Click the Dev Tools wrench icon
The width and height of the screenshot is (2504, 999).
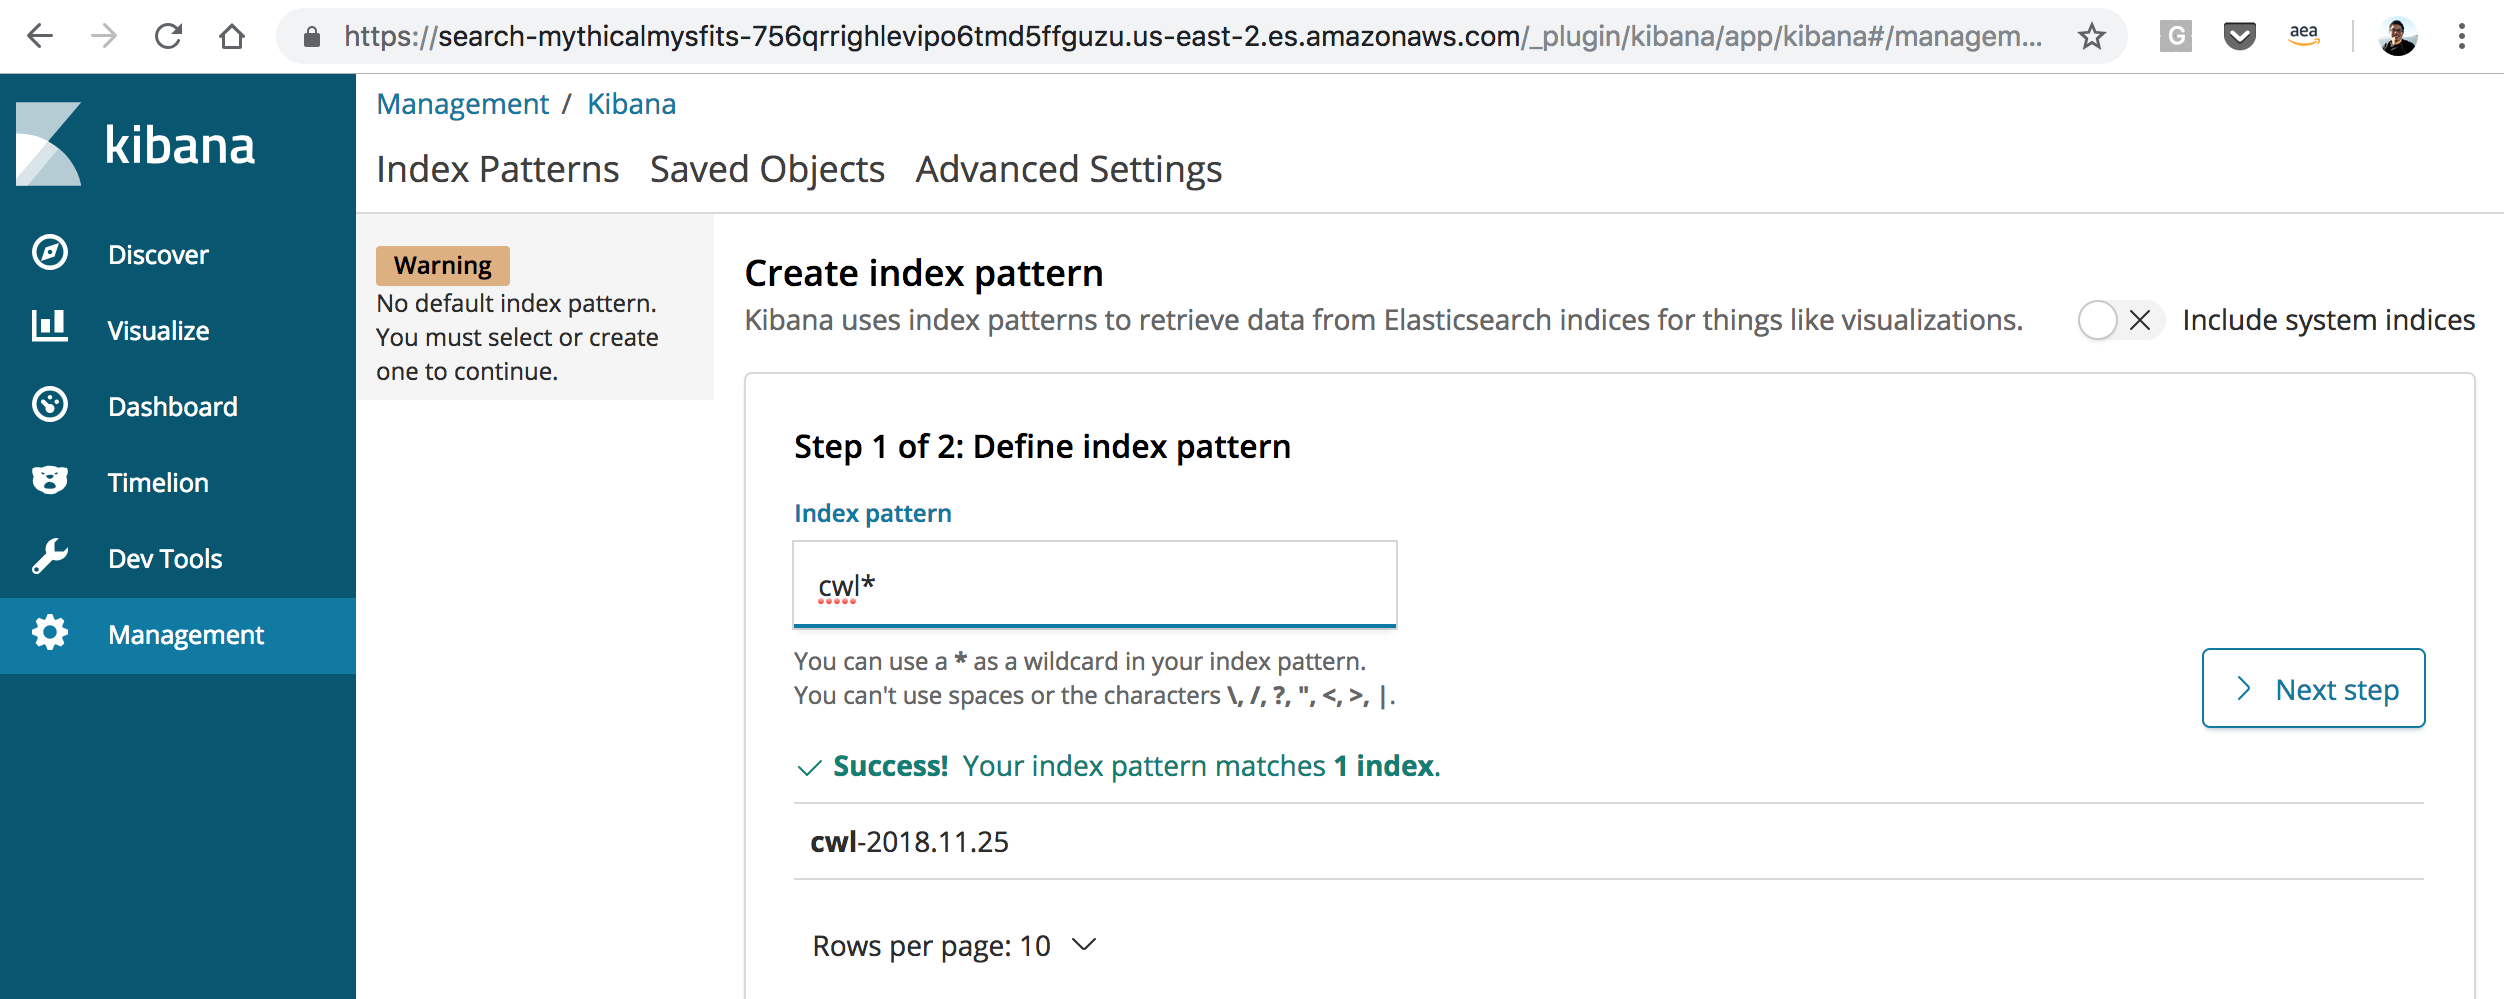tap(50, 556)
